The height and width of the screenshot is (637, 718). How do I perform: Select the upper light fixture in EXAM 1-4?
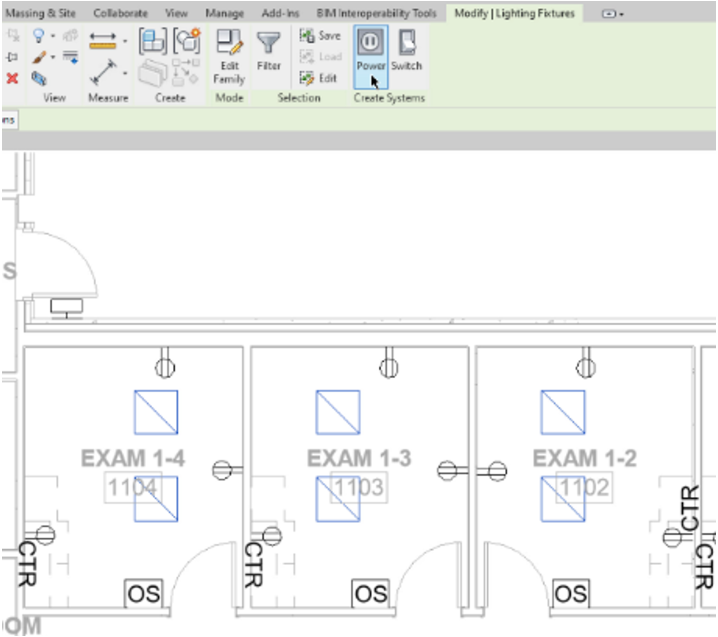[x=156, y=412]
